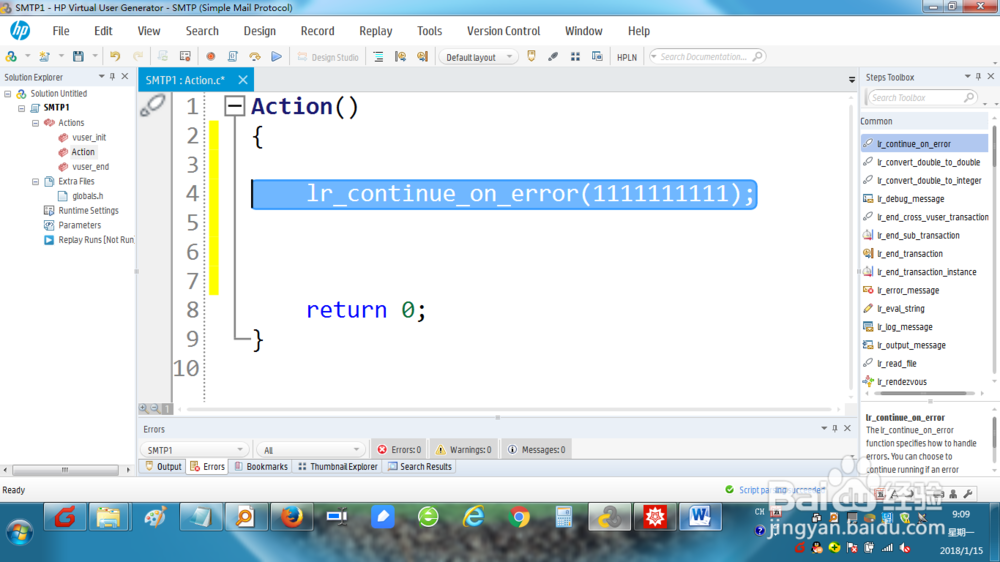This screenshot has width=1000, height=562.
Task: Select lr_error_message step in toolbox
Action: (908, 290)
